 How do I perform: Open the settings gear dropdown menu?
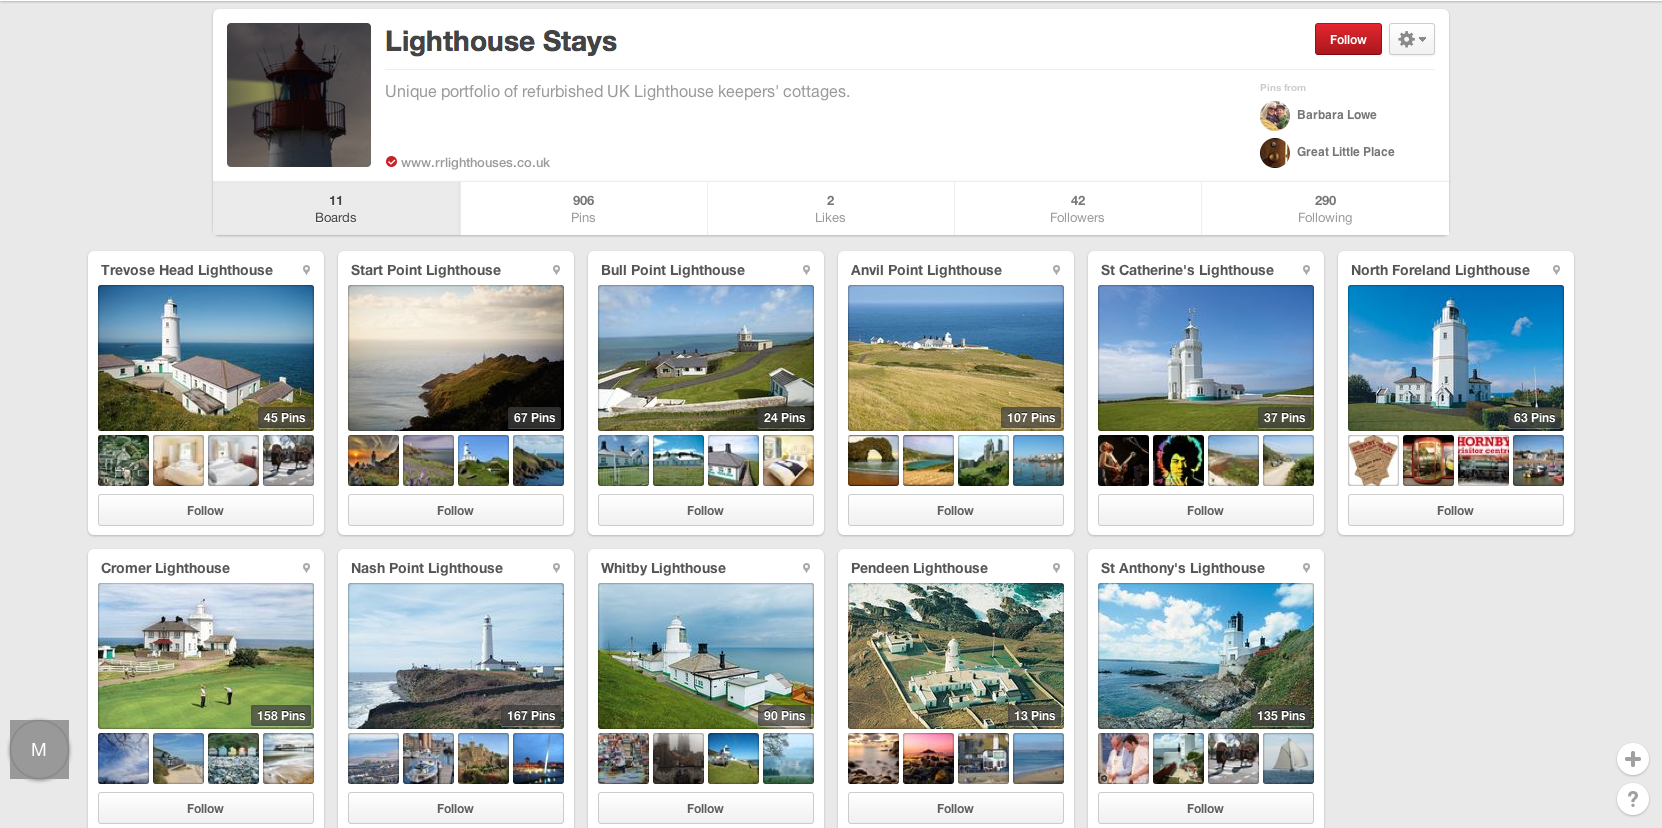point(1411,39)
